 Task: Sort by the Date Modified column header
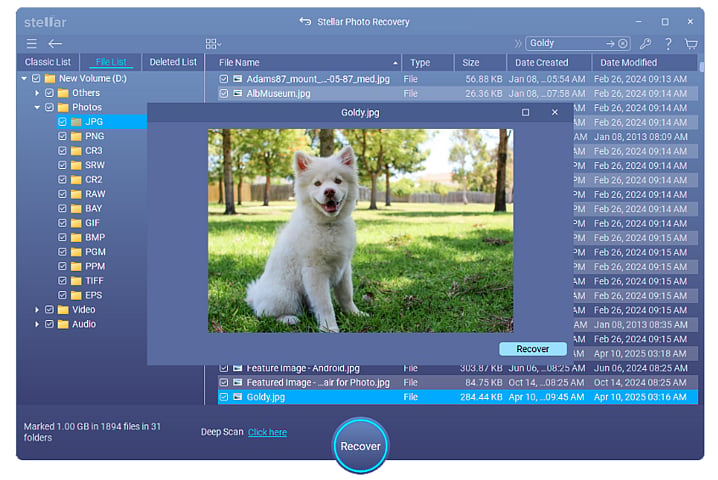point(645,62)
